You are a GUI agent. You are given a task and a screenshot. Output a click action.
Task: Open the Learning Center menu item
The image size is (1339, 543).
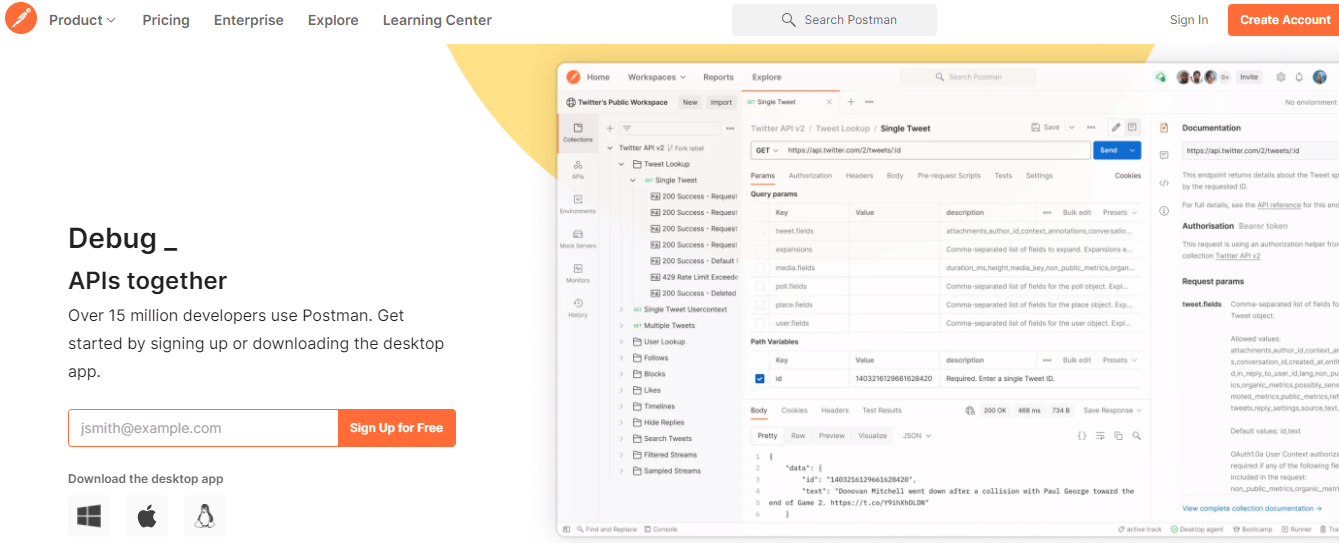tap(437, 20)
